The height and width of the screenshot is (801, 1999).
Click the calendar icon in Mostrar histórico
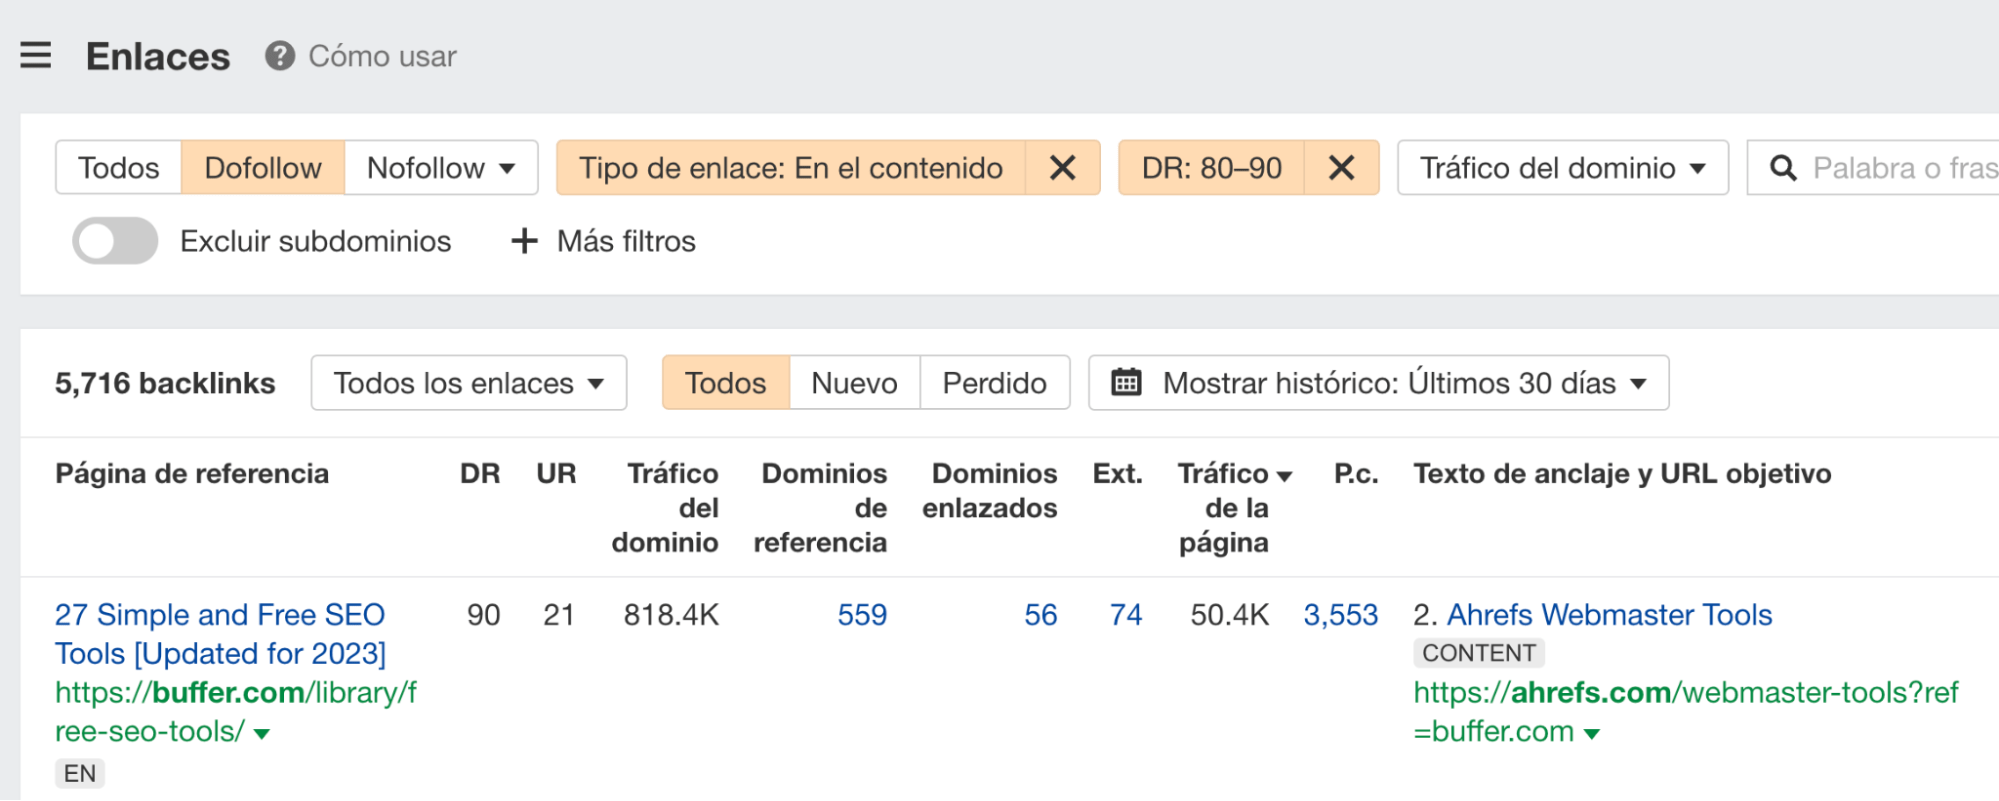1126,383
